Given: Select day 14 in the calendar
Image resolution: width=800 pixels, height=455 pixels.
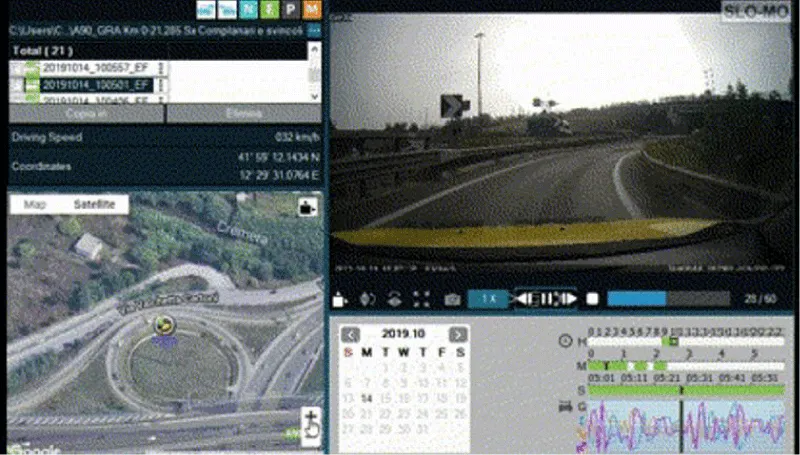Looking at the screenshot, I should click(367, 398).
